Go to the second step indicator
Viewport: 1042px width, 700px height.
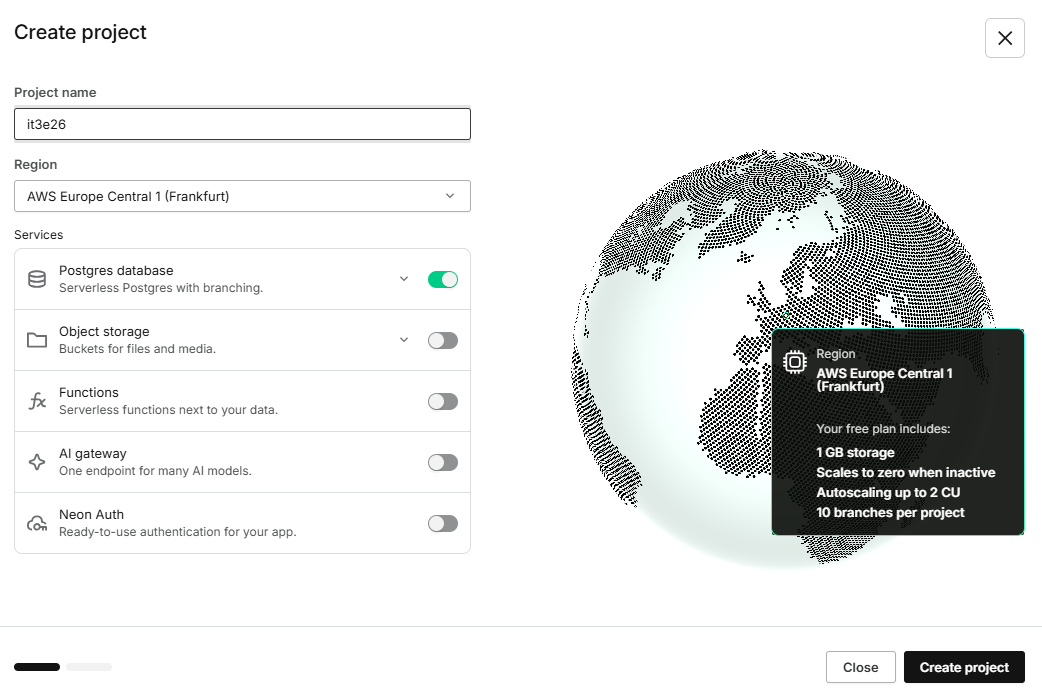click(x=89, y=667)
